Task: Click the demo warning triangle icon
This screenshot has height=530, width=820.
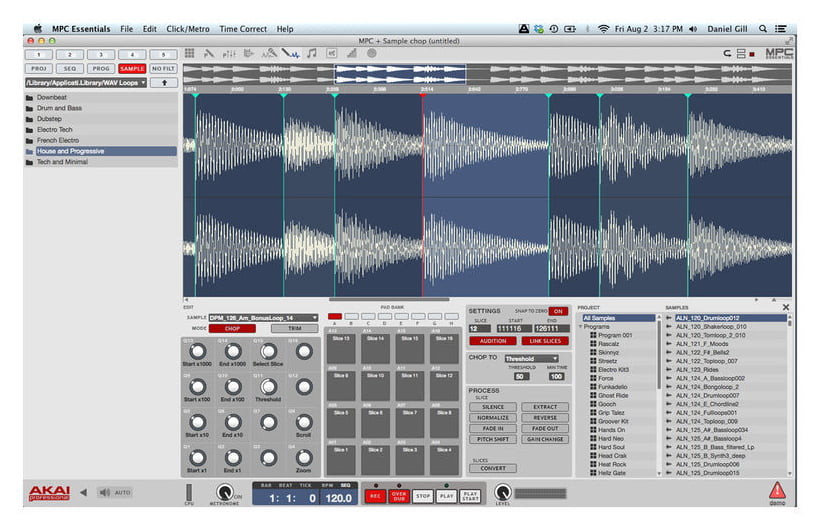Action: point(777,491)
